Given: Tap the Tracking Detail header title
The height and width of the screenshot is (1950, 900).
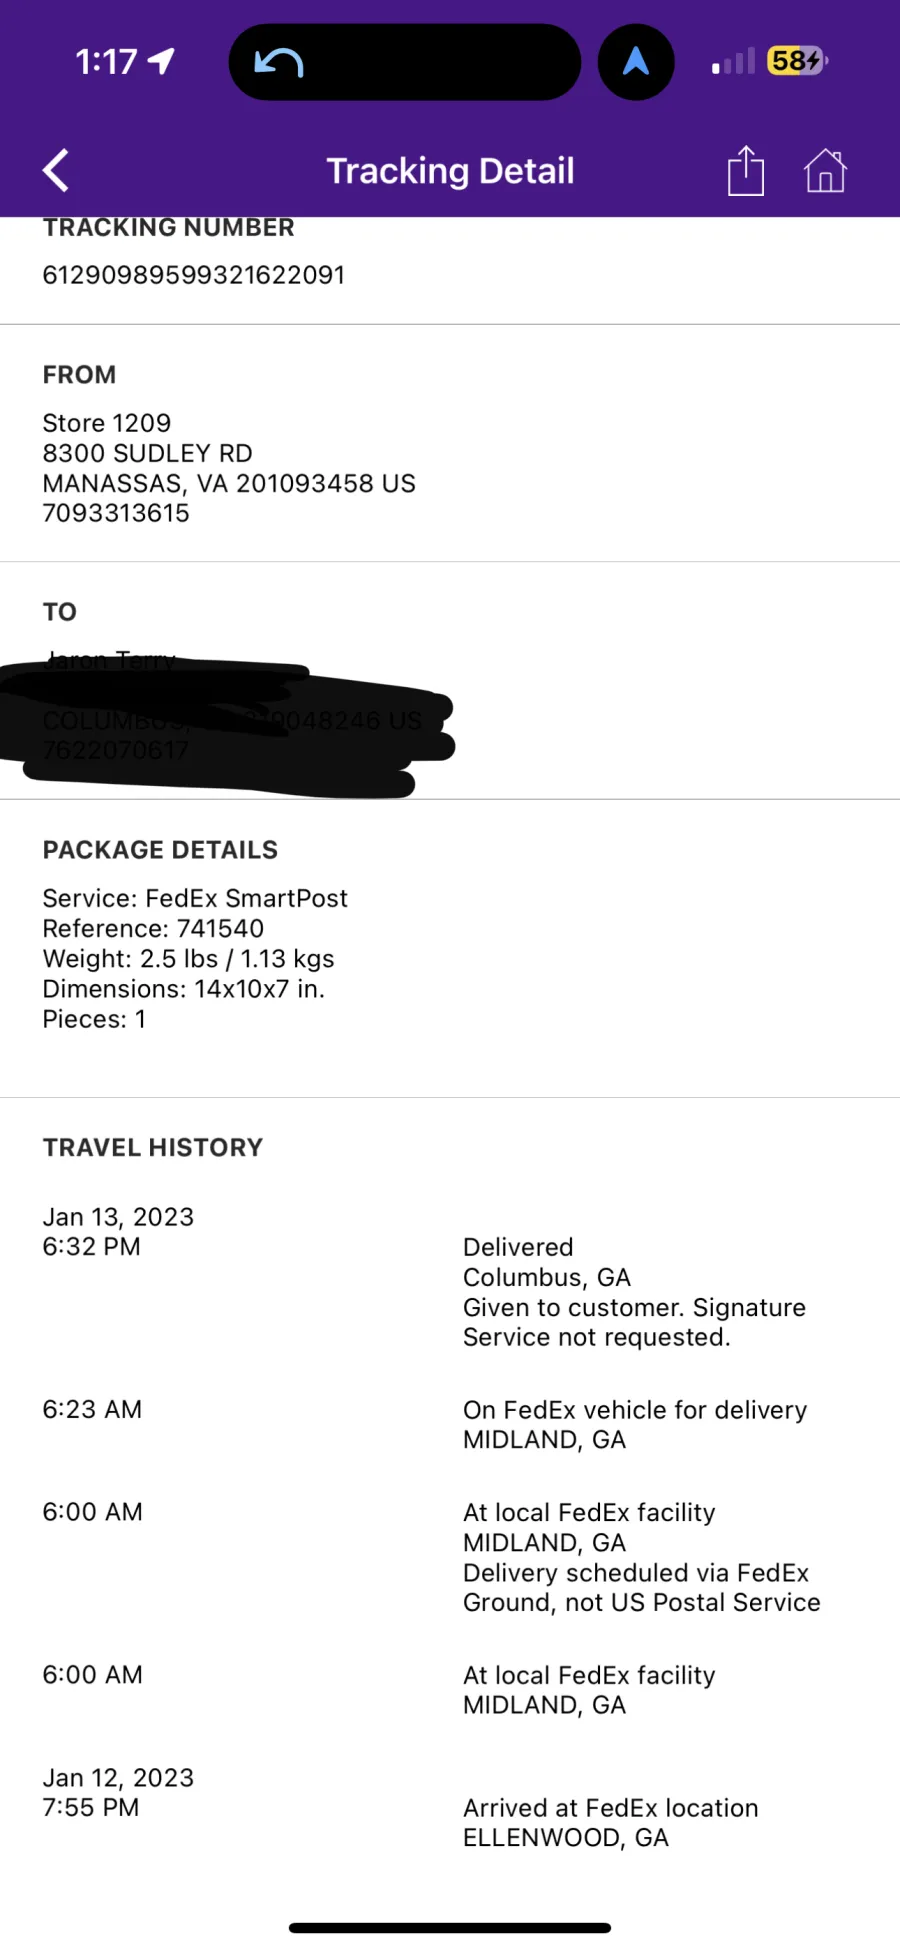Looking at the screenshot, I should [x=450, y=171].
